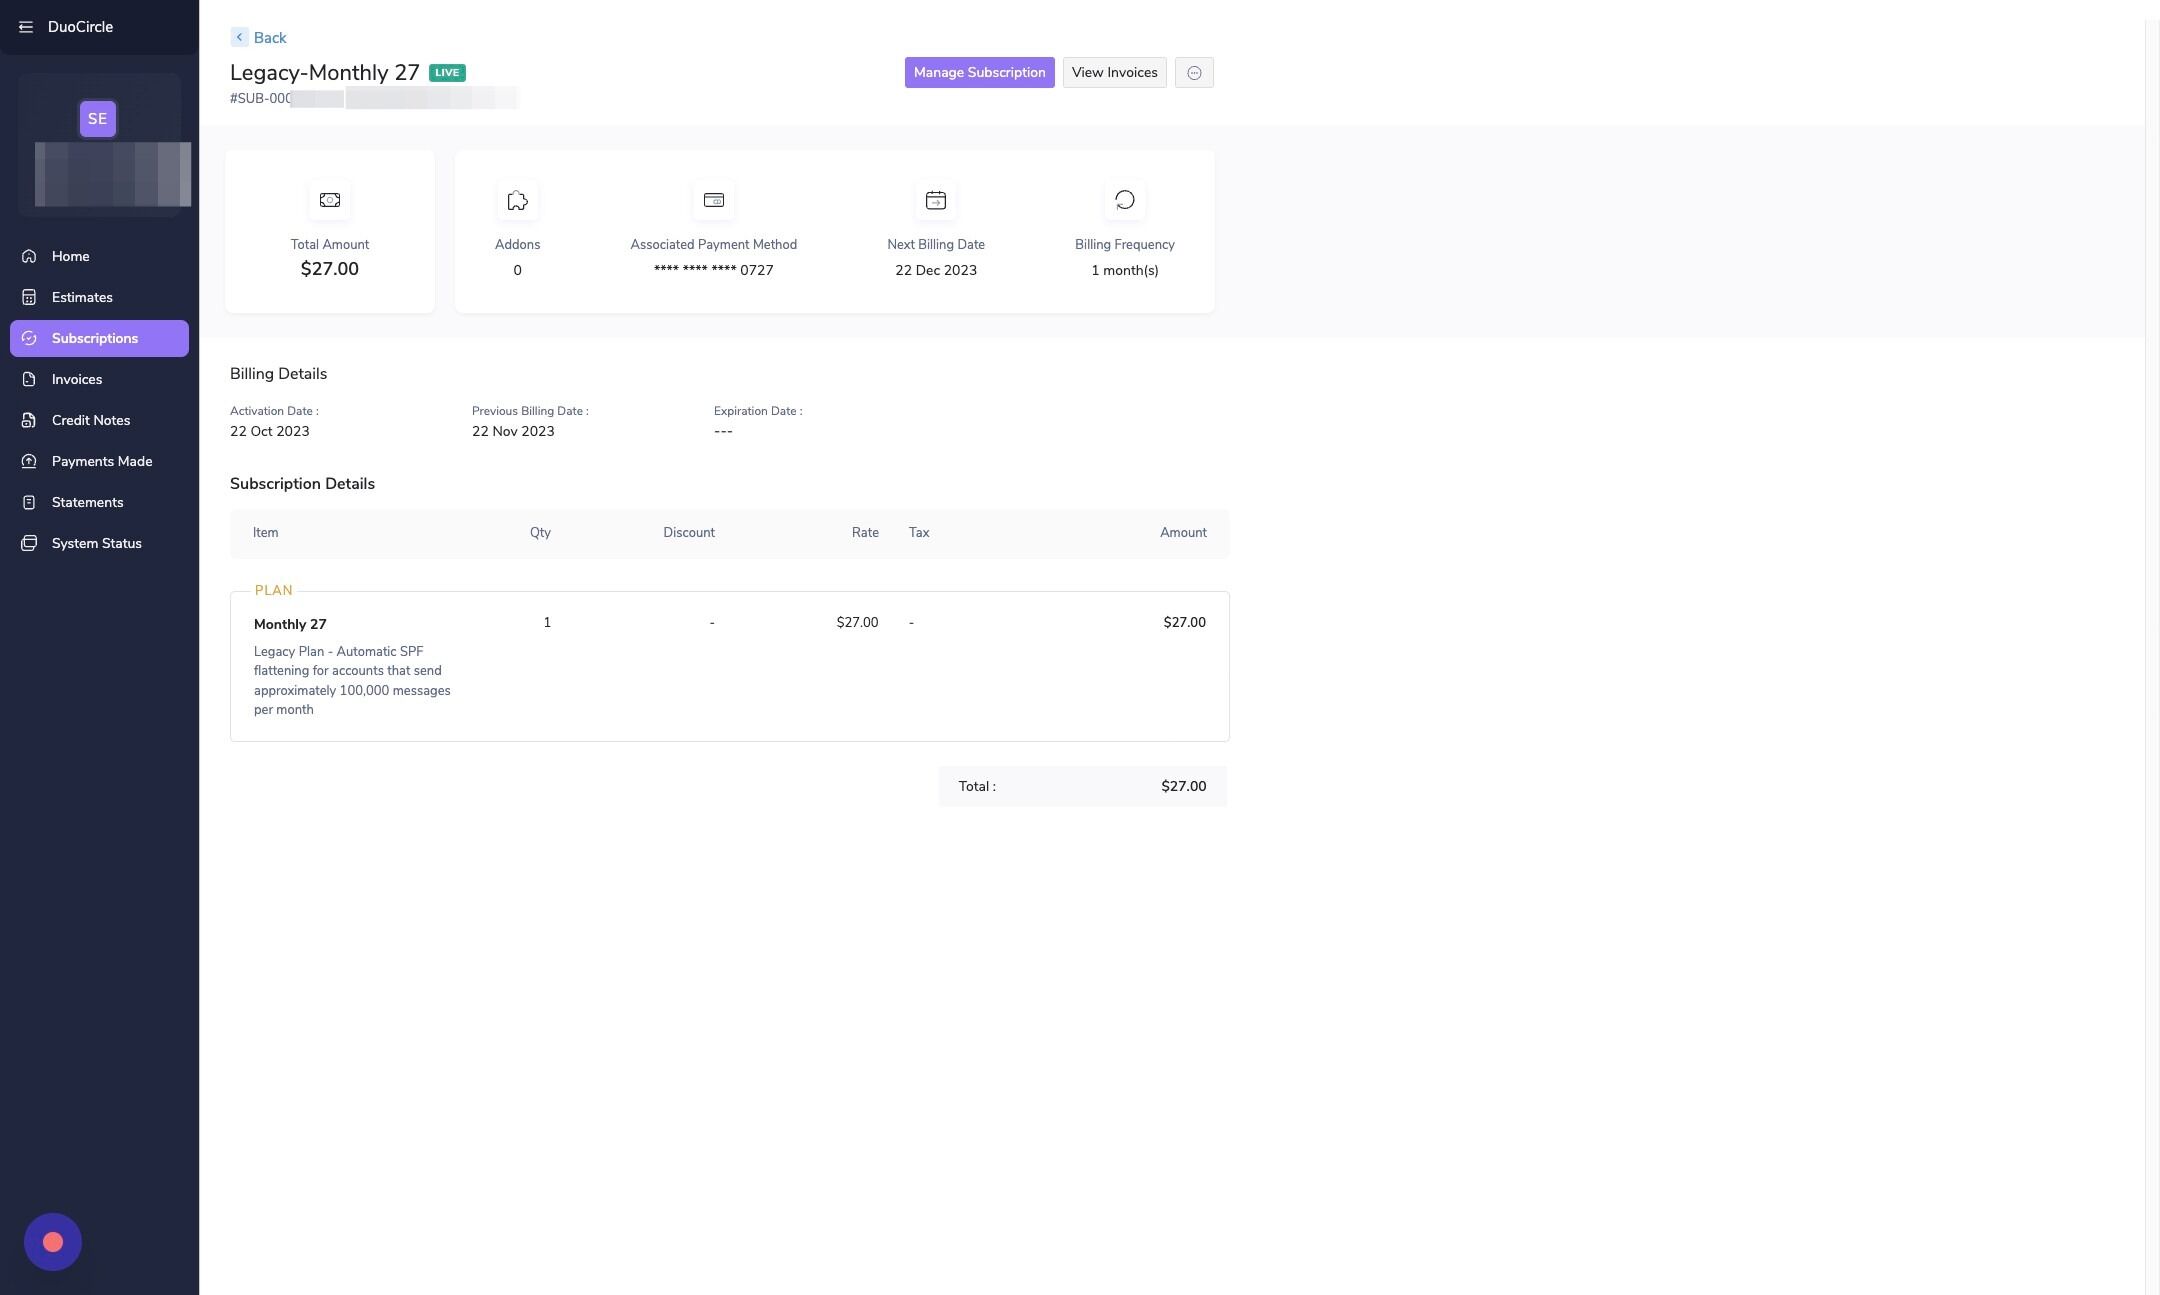Screen dimensions: 2160x1295
Task: Click the Estimates calculator icon
Action: click(x=29, y=297)
